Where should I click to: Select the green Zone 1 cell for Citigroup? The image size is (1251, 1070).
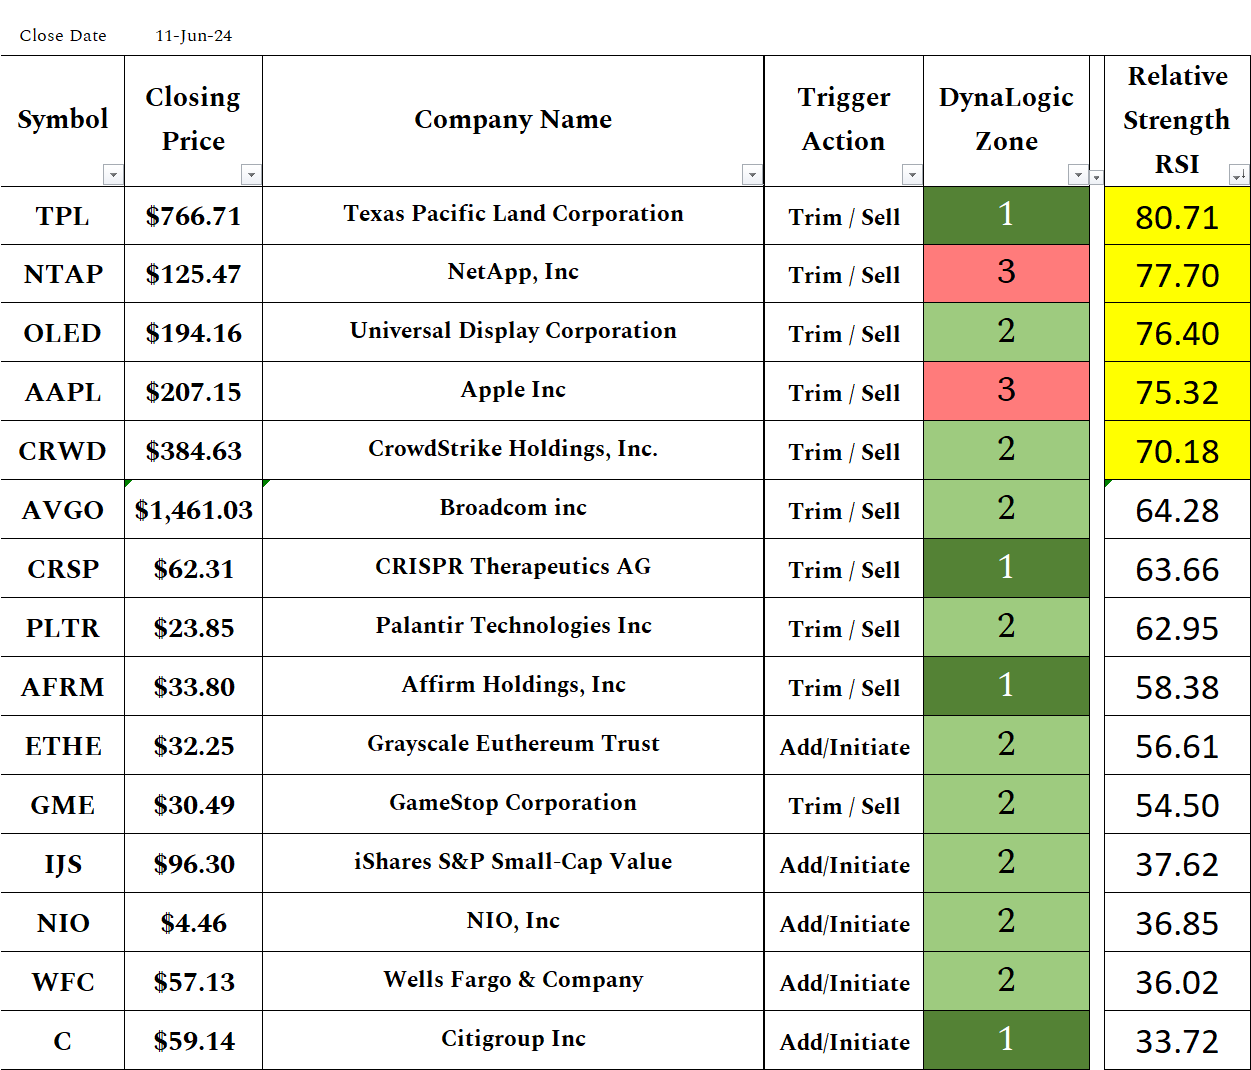coord(1006,1039)
